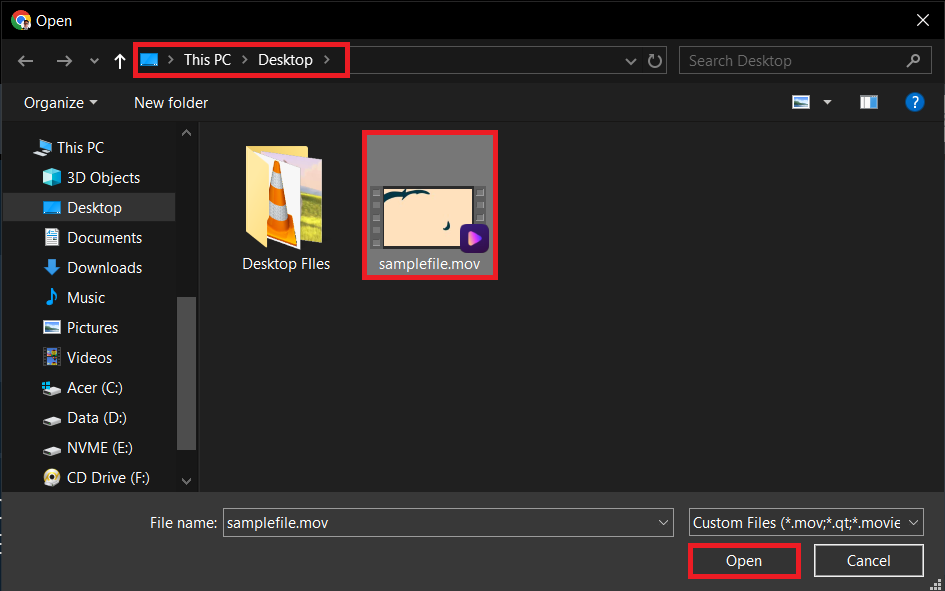Refresh the Desktop folder view

point(655,61)
